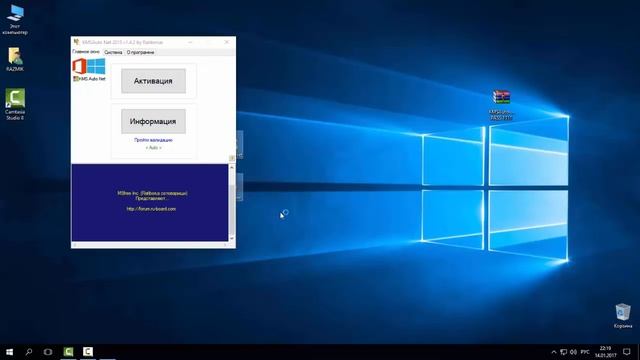Click the volume speaker tray icon
This screenshot has height=360, width=640.
[573, 352]
